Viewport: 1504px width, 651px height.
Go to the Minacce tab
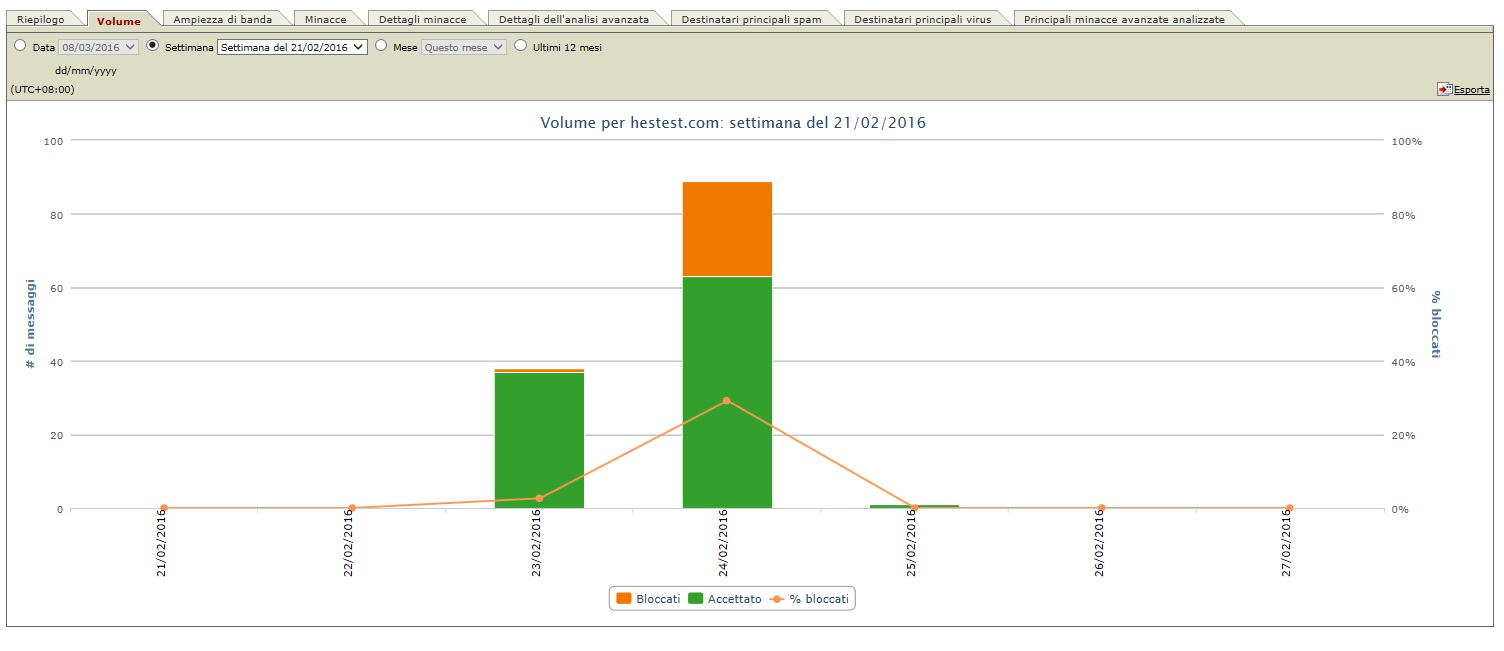(x=325, y=20)
